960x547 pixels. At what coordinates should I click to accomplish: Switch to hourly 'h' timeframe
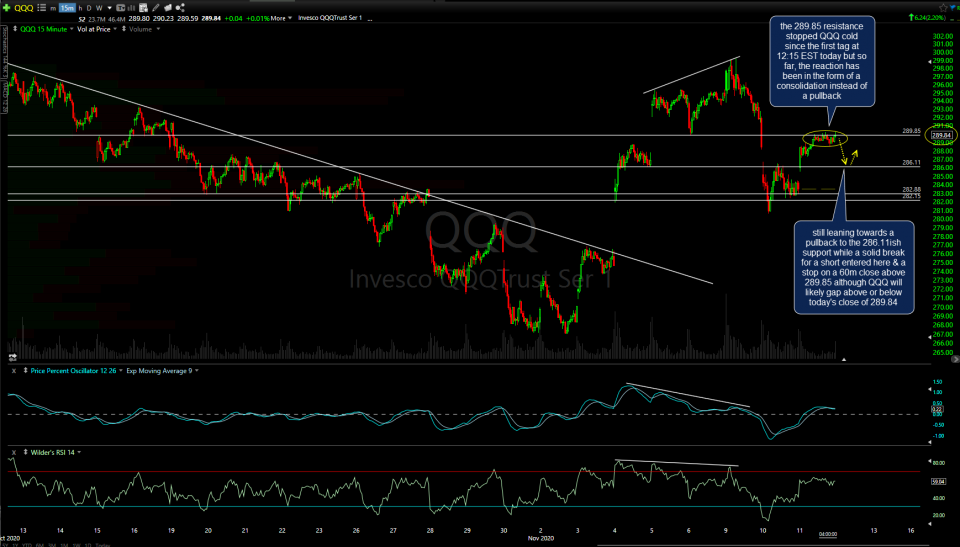(80, 9)
